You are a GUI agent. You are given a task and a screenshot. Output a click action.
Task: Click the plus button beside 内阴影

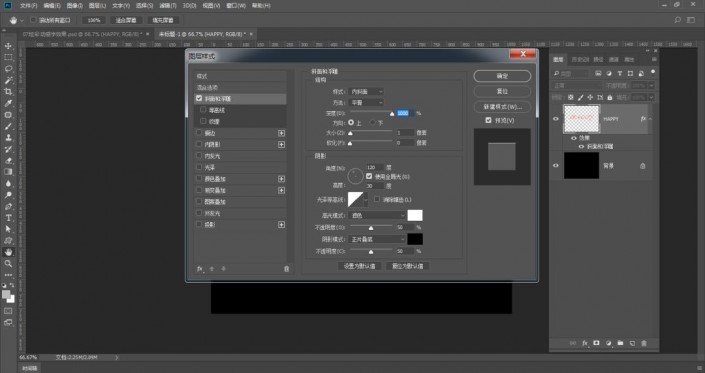click(281, 144)
